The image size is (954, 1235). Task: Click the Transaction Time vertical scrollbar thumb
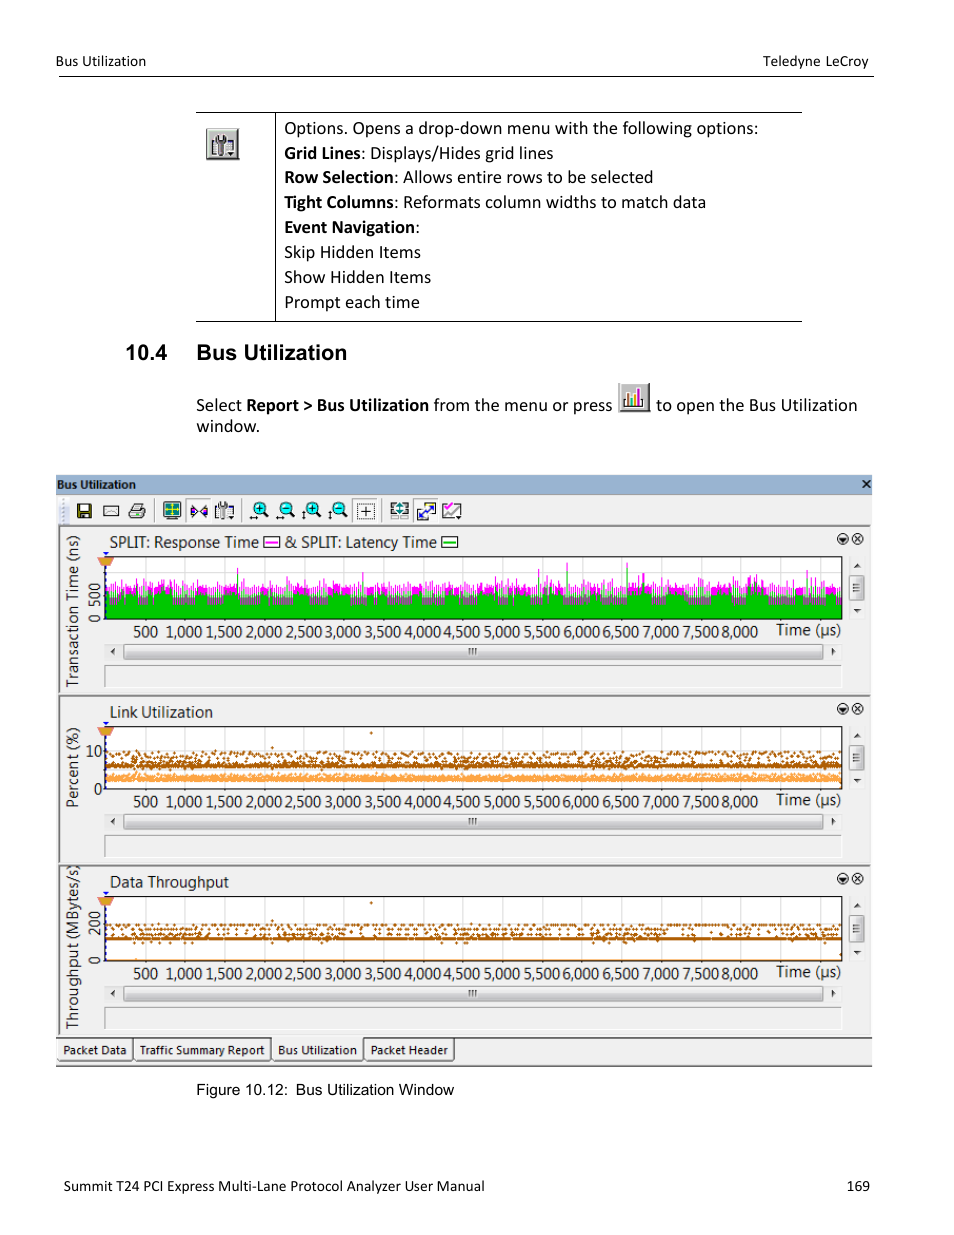[857, 588]
